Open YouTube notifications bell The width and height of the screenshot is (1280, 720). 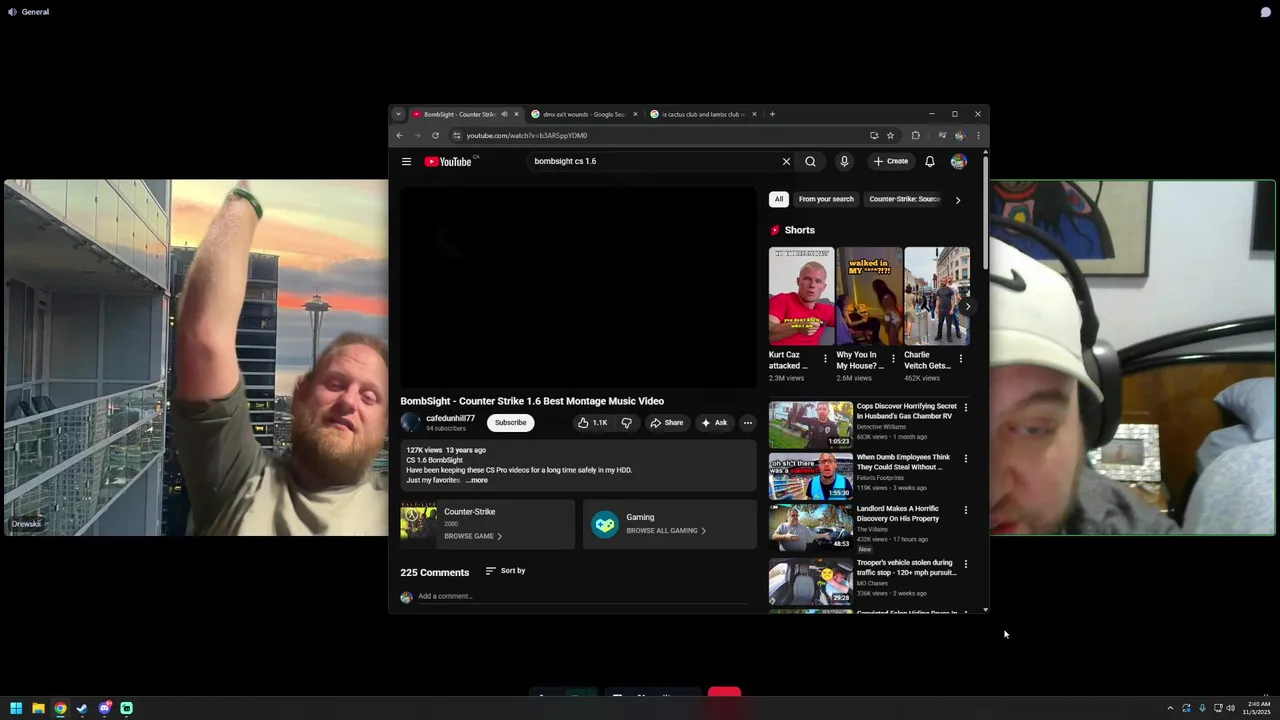(x=930, y=161)
